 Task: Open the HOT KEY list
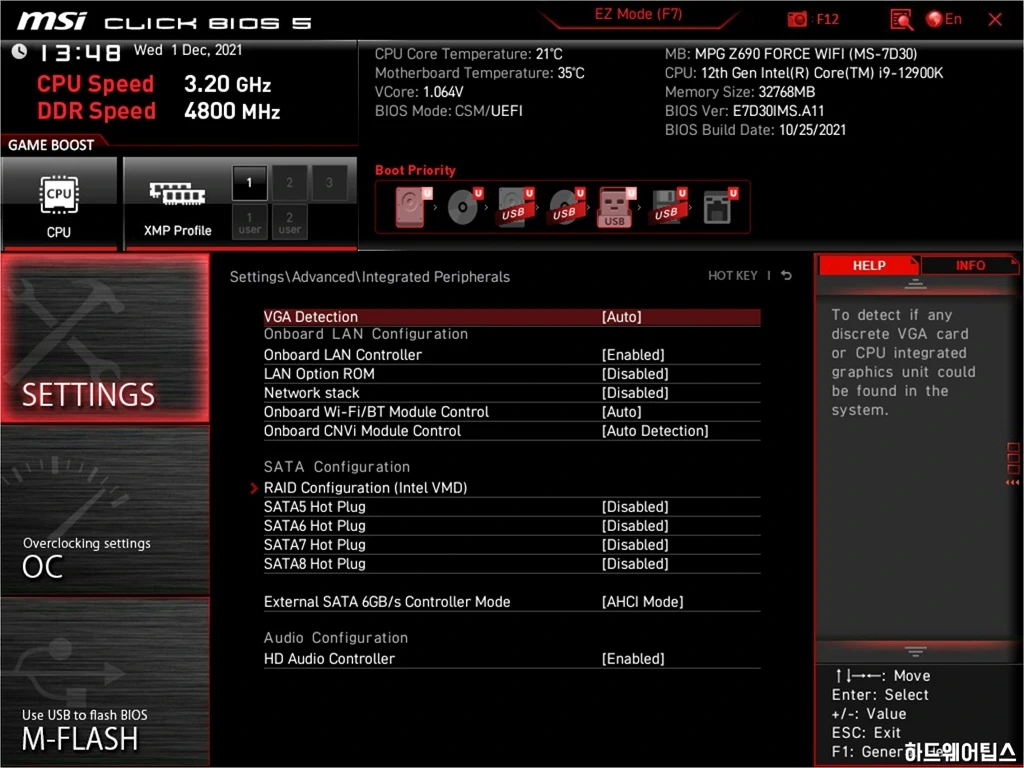point(733,276)
